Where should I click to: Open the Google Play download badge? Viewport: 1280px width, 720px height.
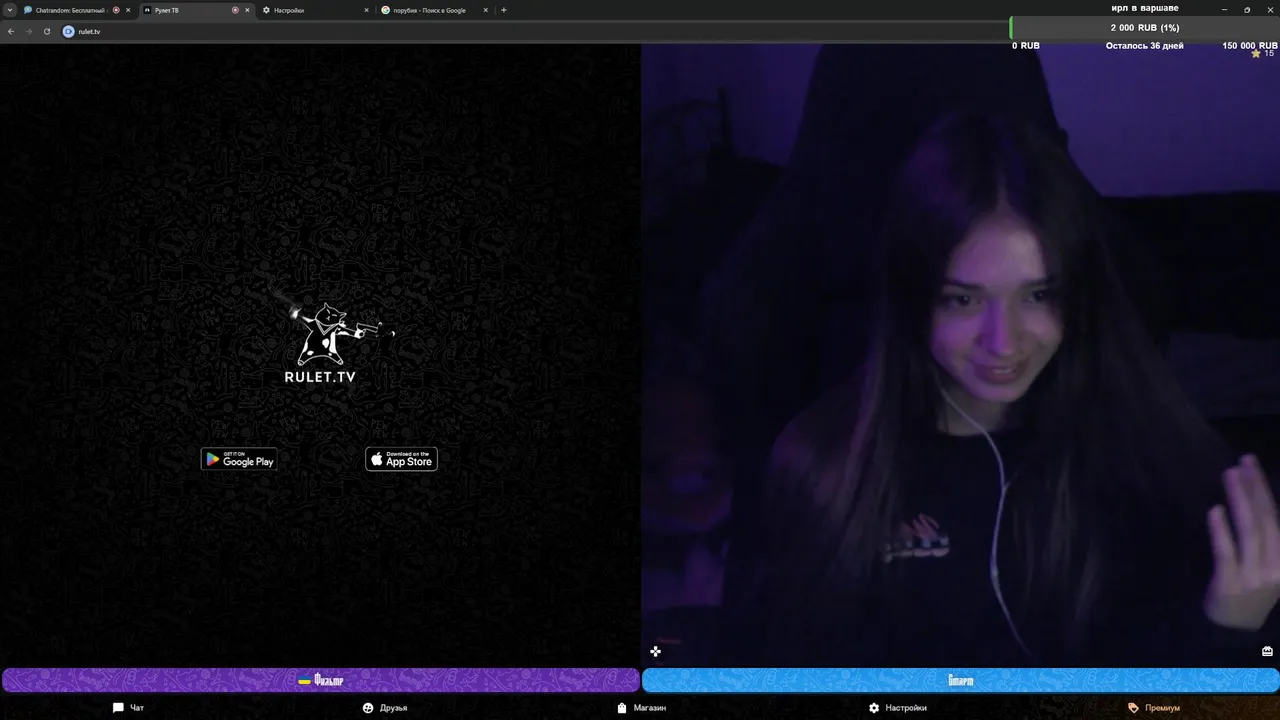239,459
